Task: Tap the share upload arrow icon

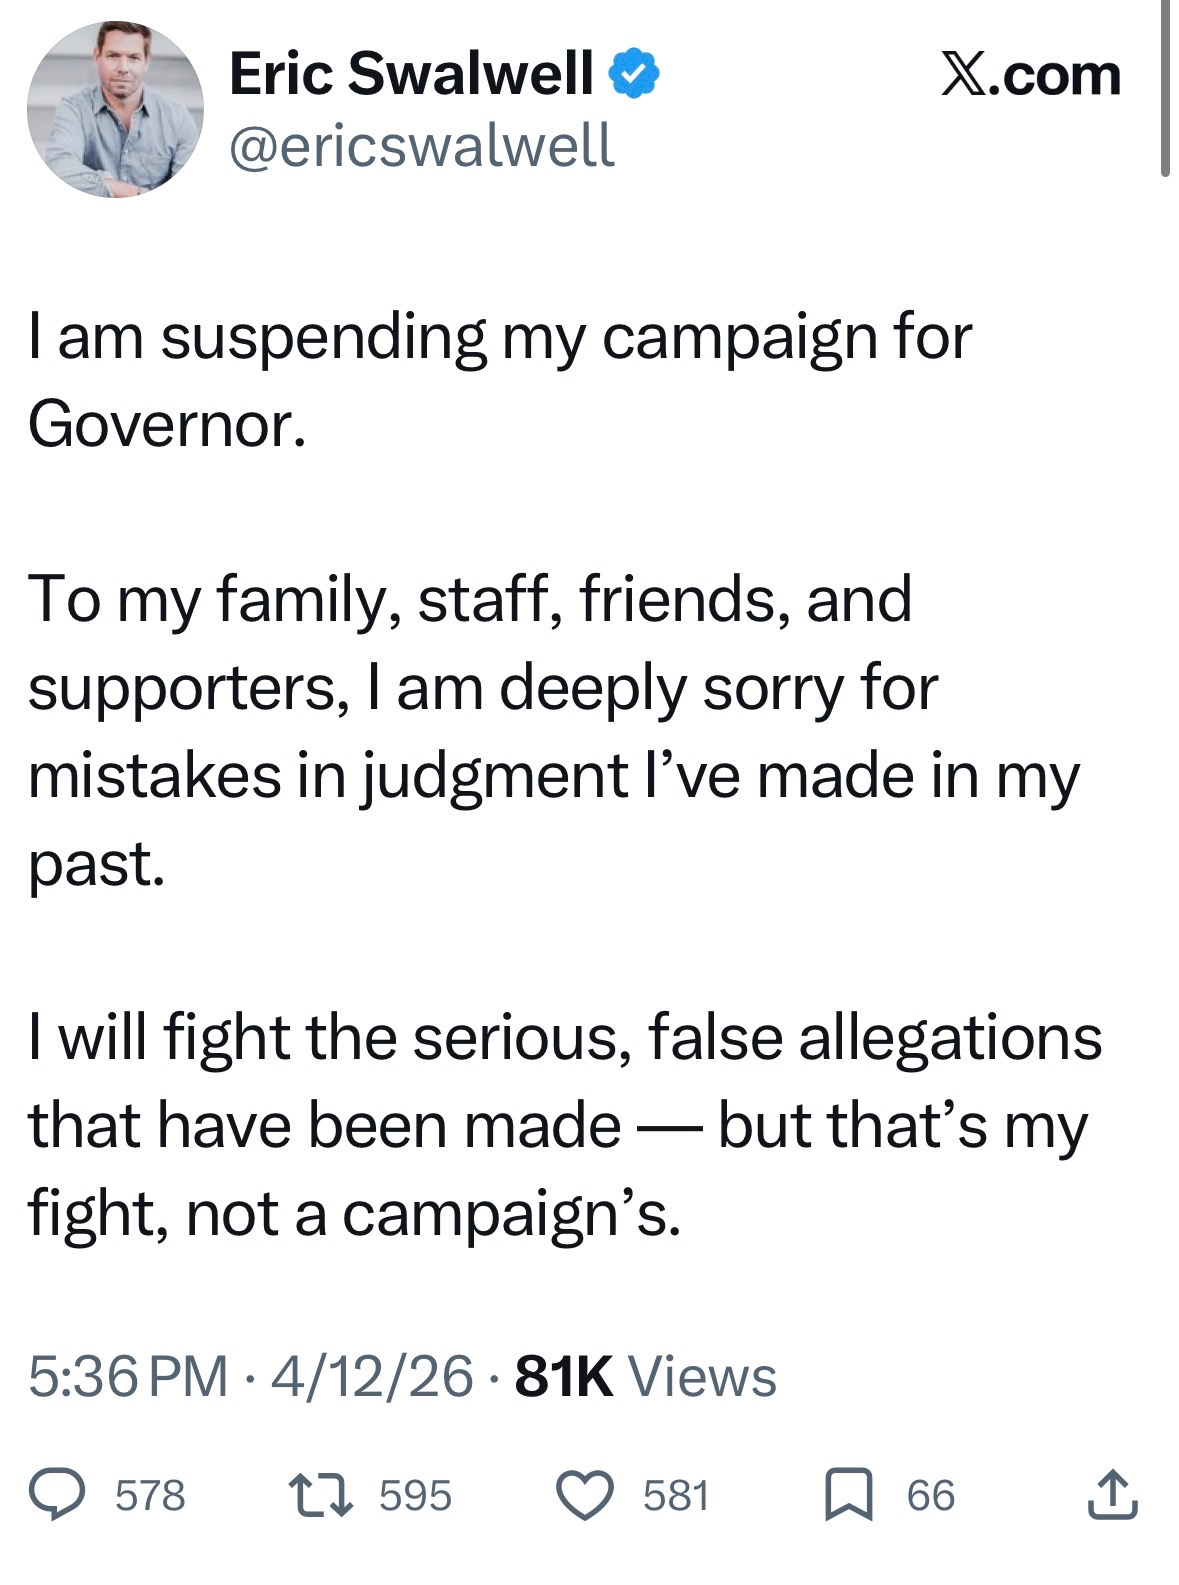Action: click(x=1112, y=1494)
